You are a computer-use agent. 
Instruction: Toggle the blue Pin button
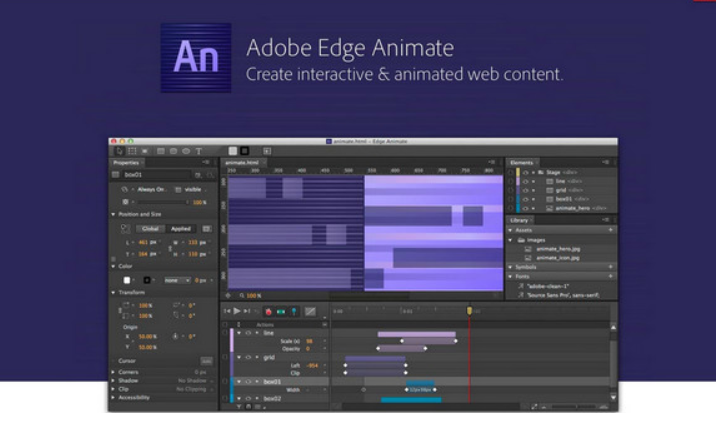[294, 312]
